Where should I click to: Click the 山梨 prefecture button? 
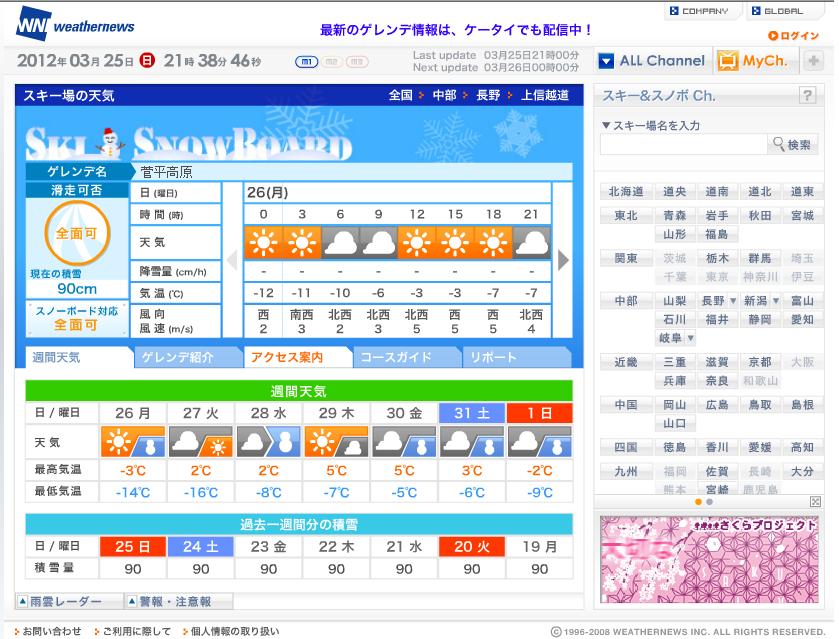coord(675,301)
